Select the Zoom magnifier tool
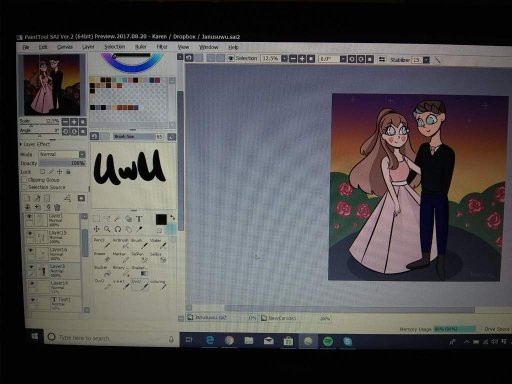 [107, 229]
